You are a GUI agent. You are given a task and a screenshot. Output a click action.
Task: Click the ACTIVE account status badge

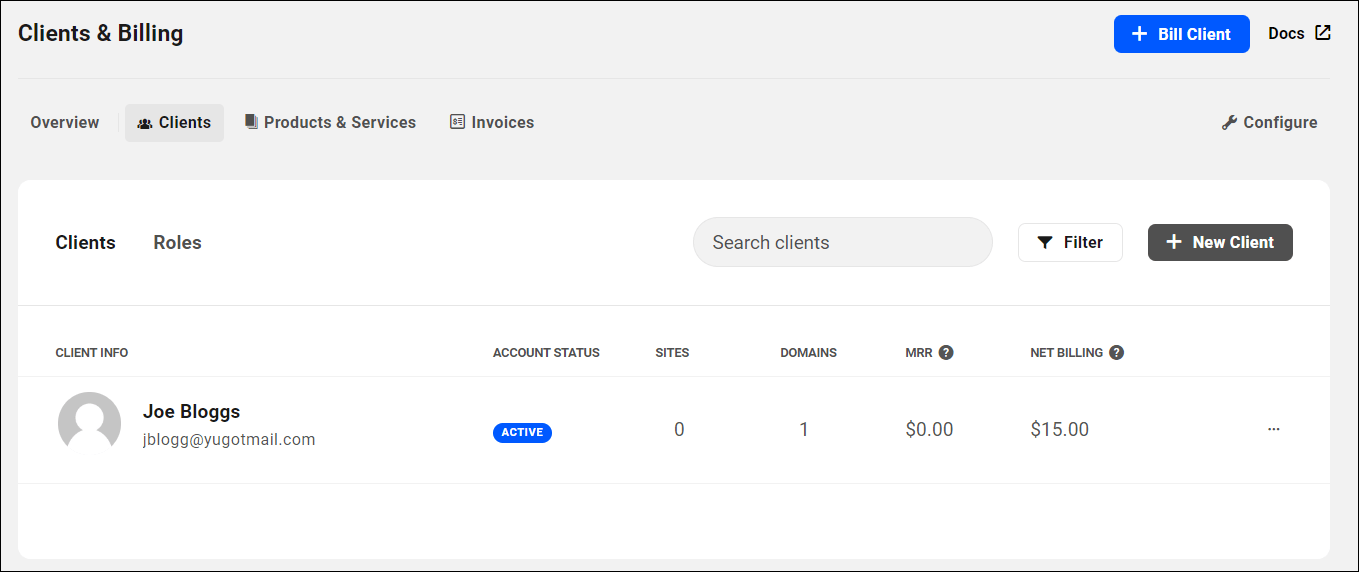pyautogui.click(x=522, y=433)
